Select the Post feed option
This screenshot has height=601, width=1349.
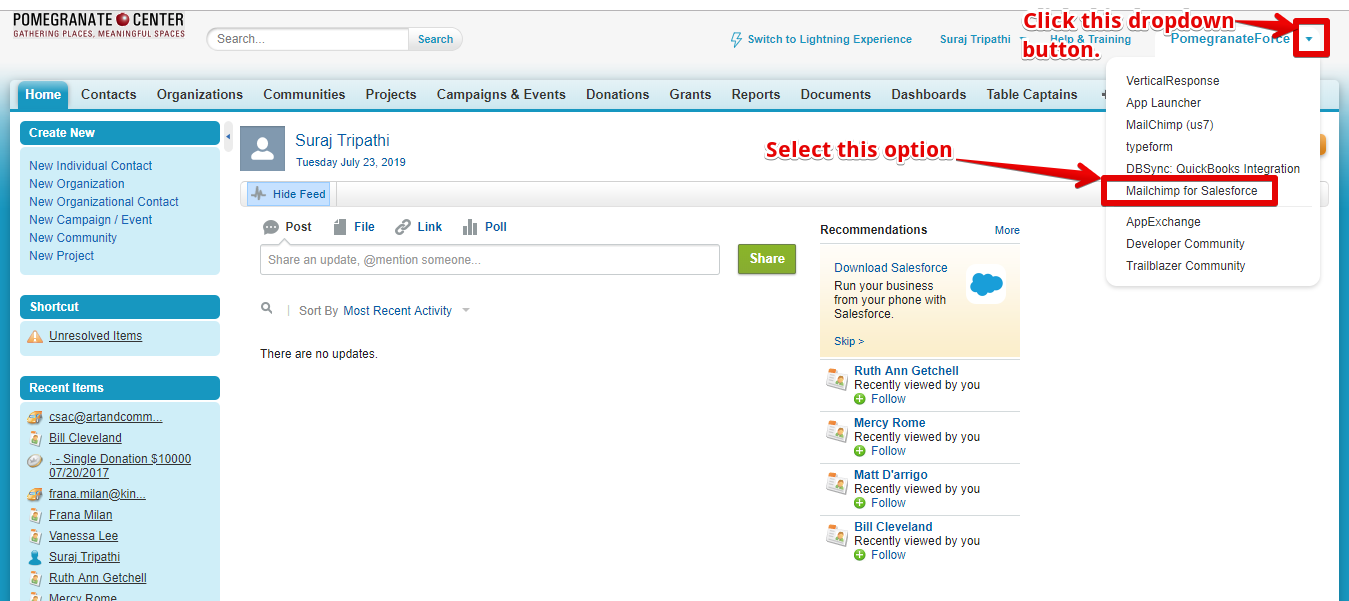tap(287, 227)
